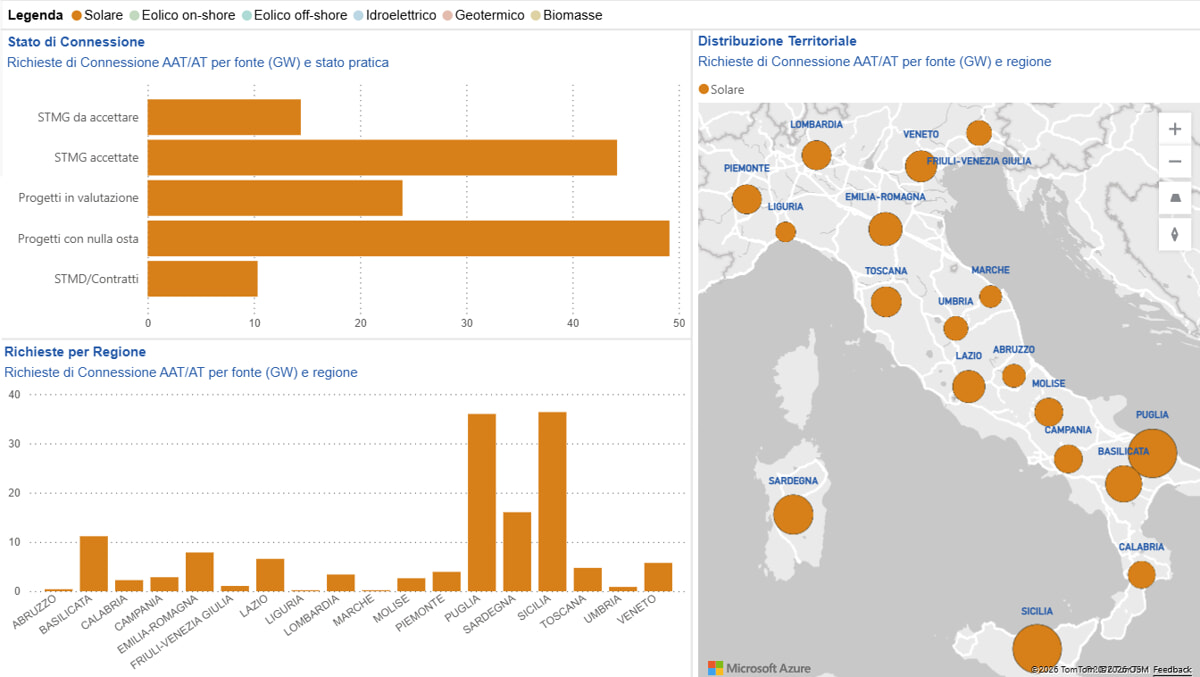
Task: Click the Puglia bubble on the map
Action: coord(1152,453)
